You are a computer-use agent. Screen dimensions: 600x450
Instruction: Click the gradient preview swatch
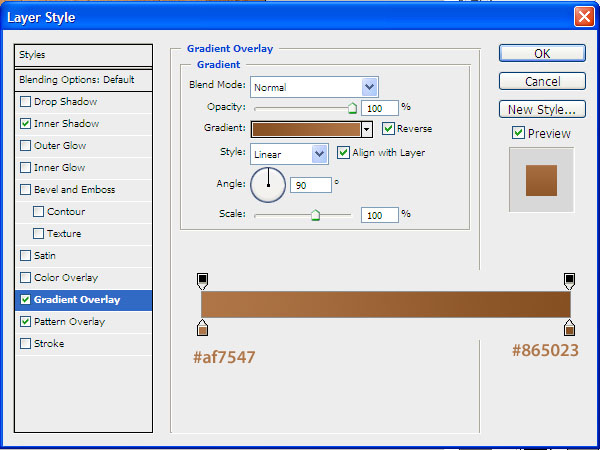pos(305,129)
